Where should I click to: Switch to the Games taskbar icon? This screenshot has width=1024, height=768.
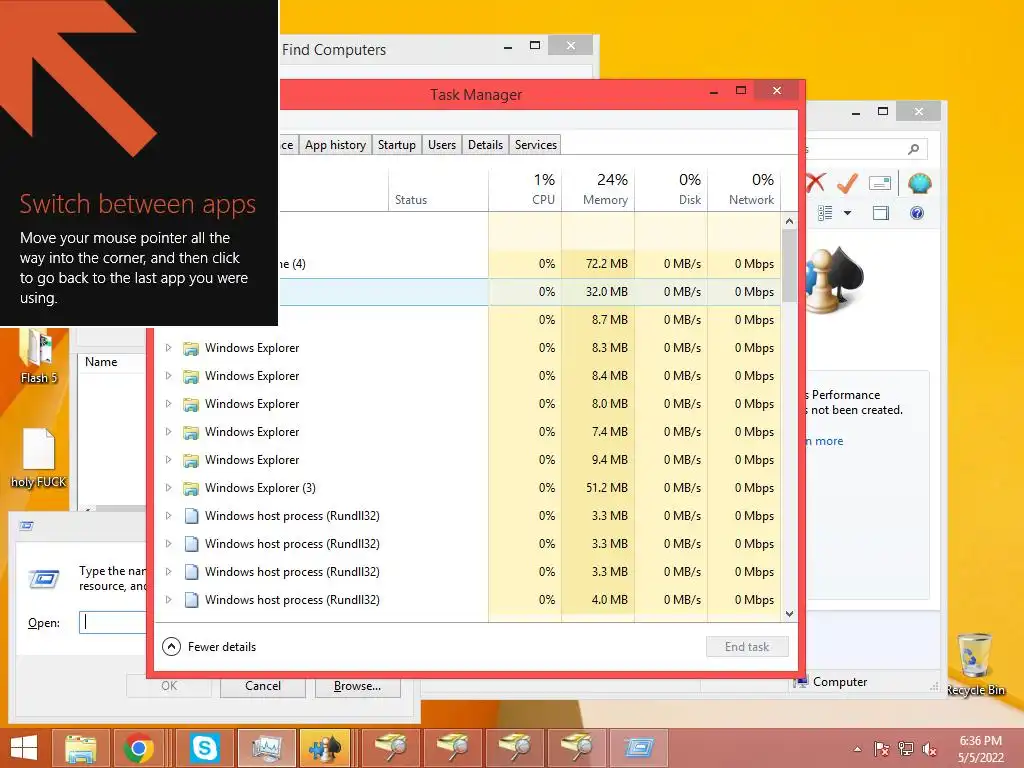[x=325, y=748]
